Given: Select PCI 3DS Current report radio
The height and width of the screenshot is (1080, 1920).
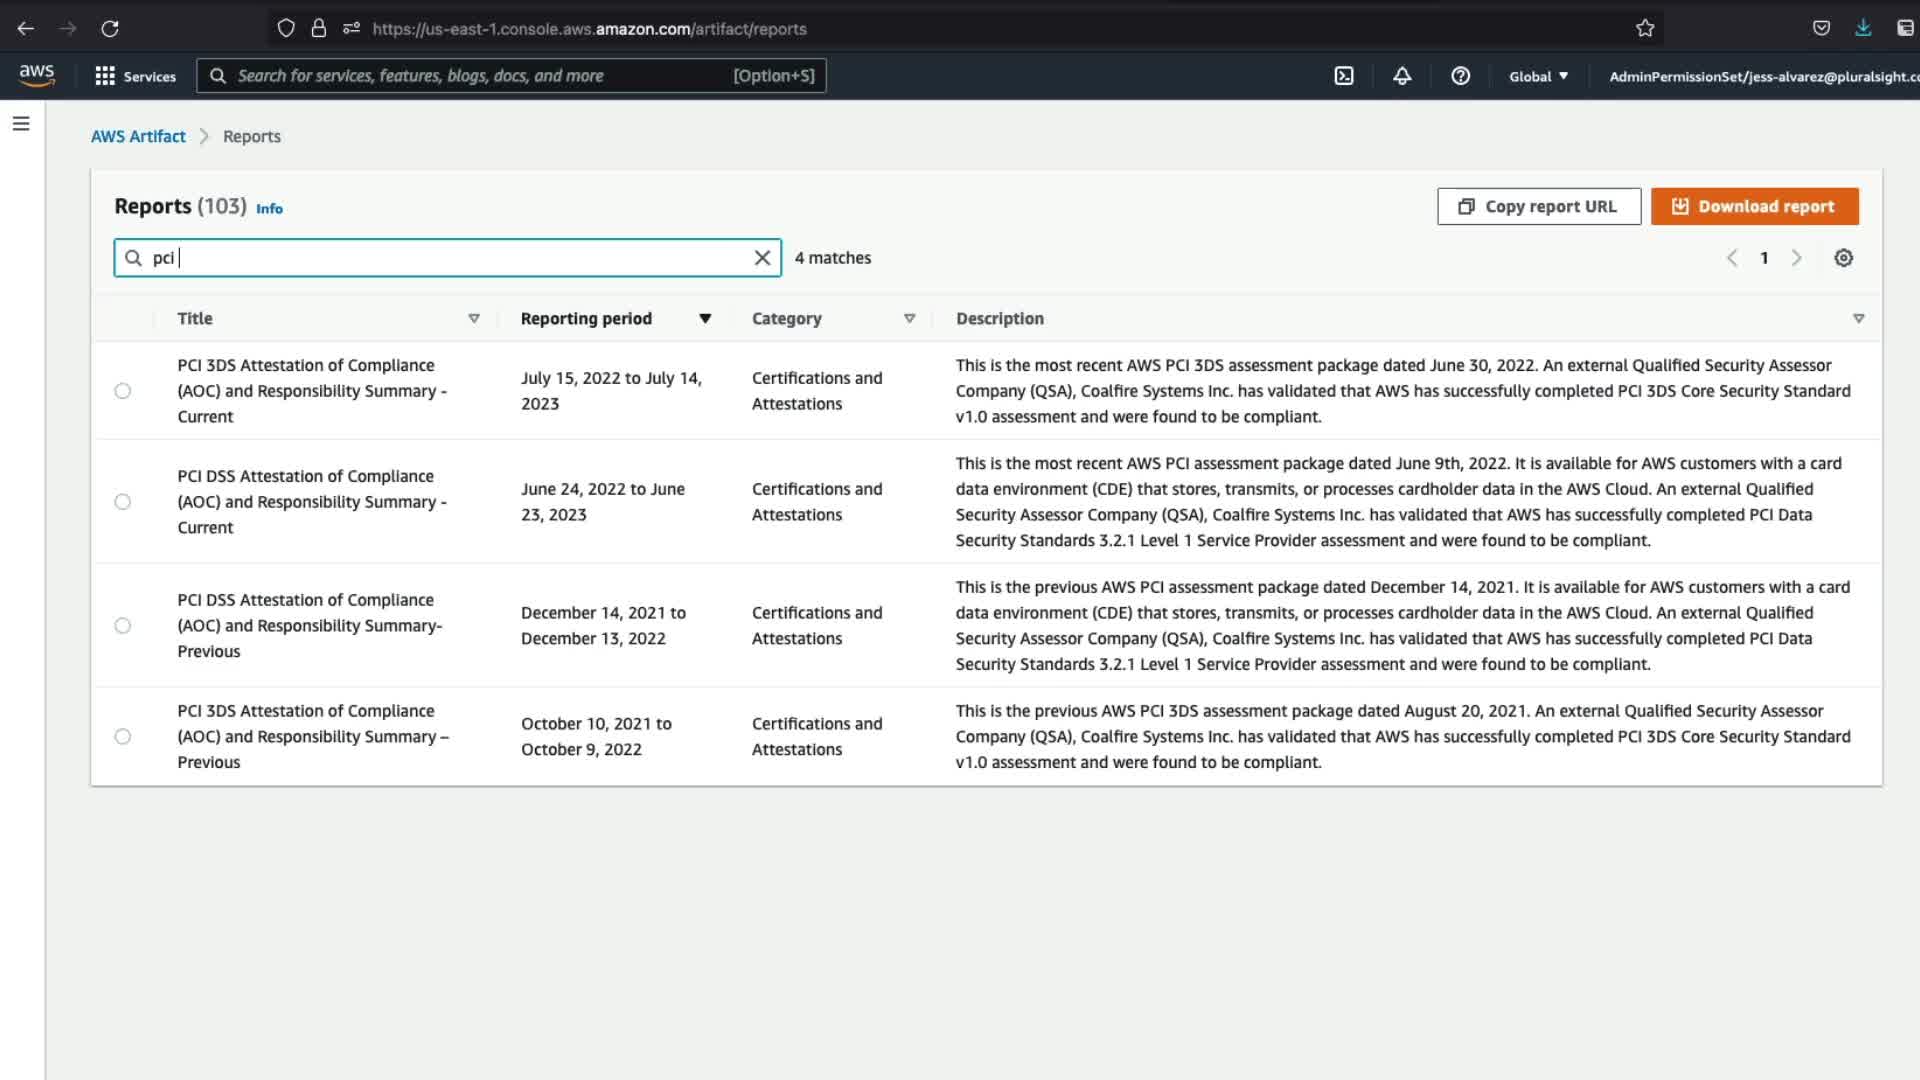Looking at the screenshot, I should point(123,391).
